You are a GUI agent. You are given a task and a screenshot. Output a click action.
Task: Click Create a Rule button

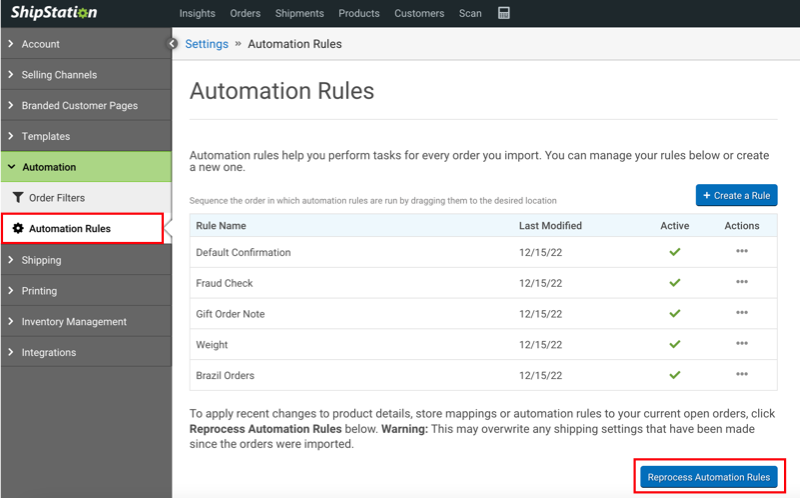[x=736, y=195]
